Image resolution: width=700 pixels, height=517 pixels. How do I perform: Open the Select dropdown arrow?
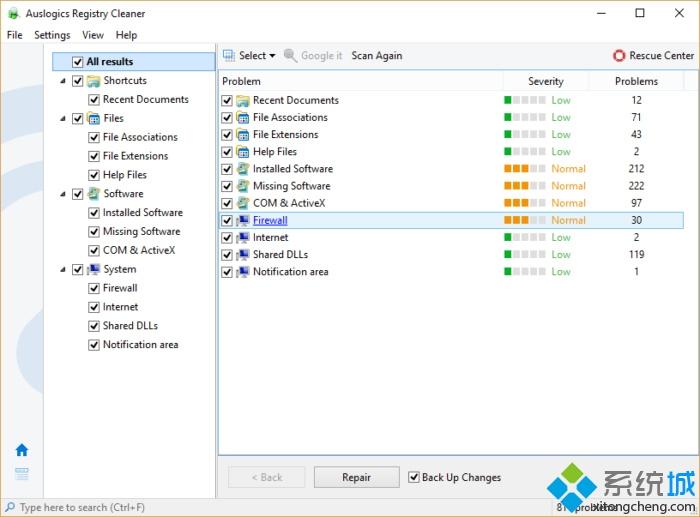tap(272, 56)
